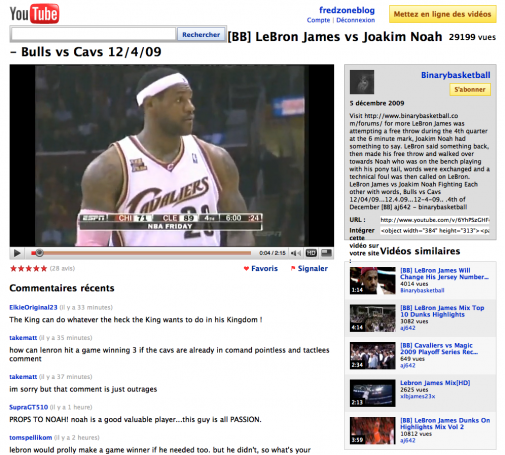The width and height of the screenshot is (505, 455).
Task: Open 'LeBron James Dunks On Highlights Mix Vol 2' link
Action: (445, 424)
